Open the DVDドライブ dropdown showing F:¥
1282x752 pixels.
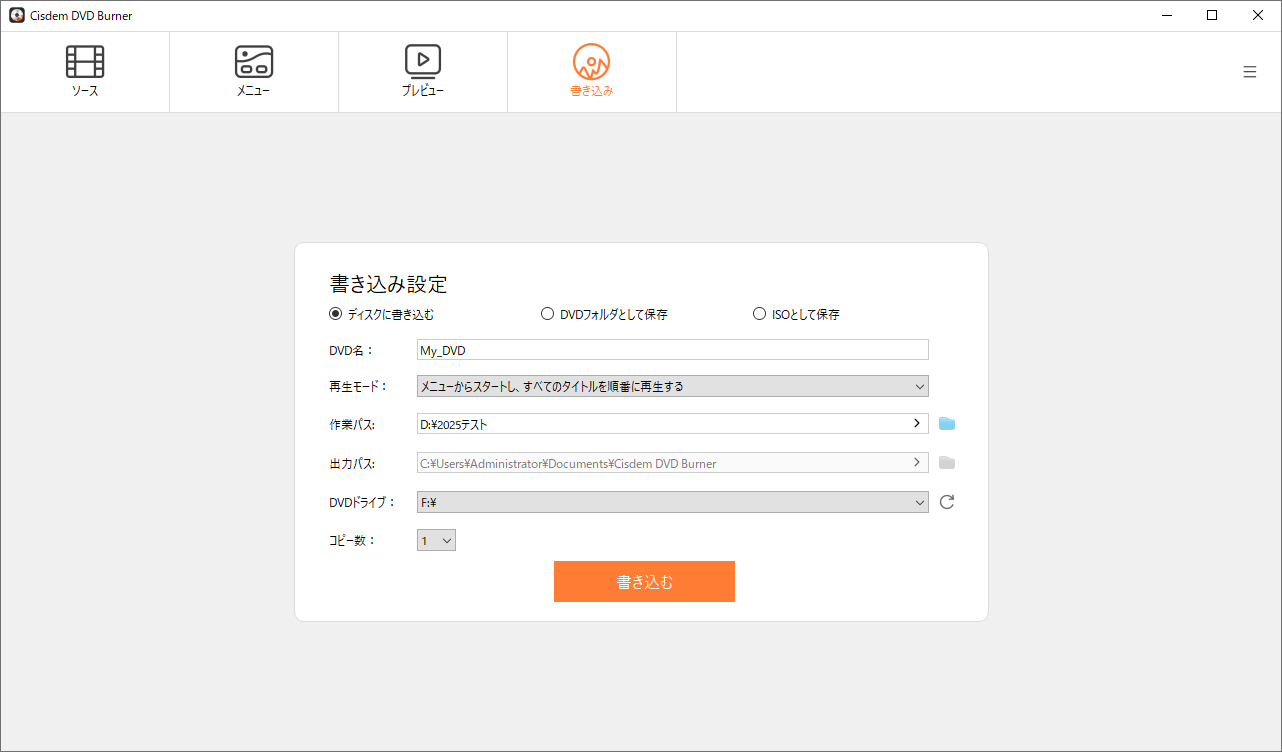(x=672, y=502)
